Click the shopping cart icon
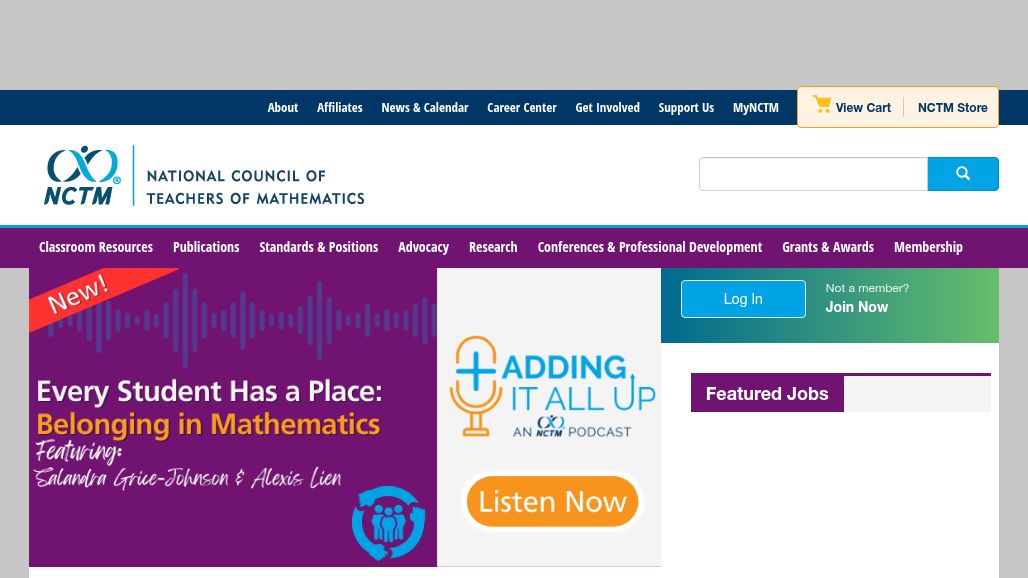This screenshot has height=578, width=1028. pos(821,105)
